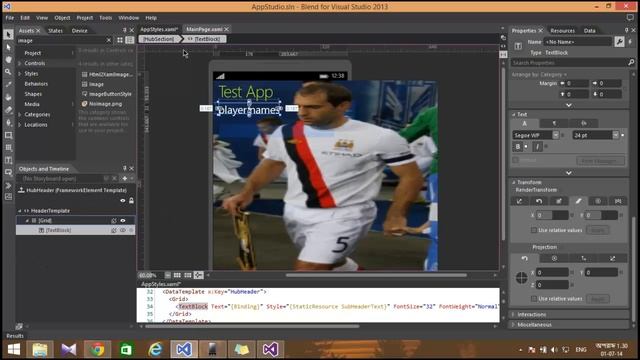Switch to the AppStyles.xaml document tab
This screenshot has width=640, height=360.
pyautogui.click(x=159, y=29)
